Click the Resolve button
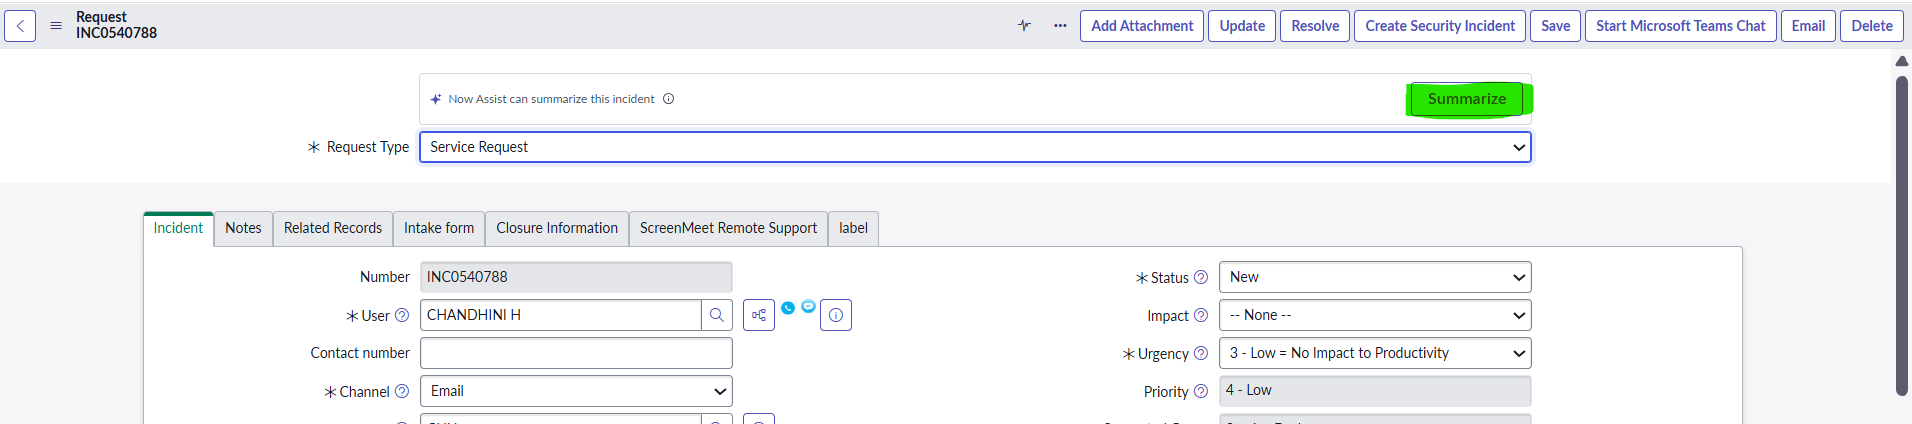Viewport: 1912px width, 424px height. (x=1315, y=26)
